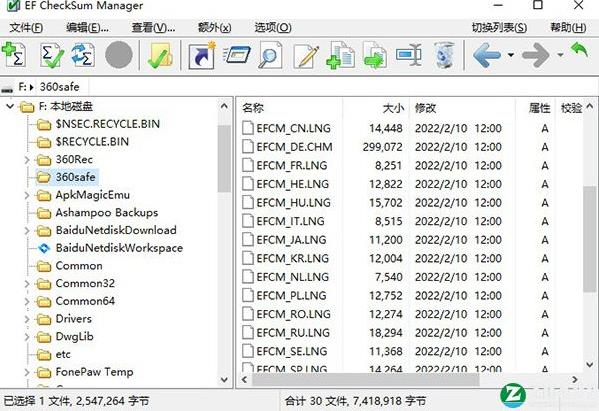
Task: Expand the 360Rec folder tree node
Action: click(x=27, y=159)
